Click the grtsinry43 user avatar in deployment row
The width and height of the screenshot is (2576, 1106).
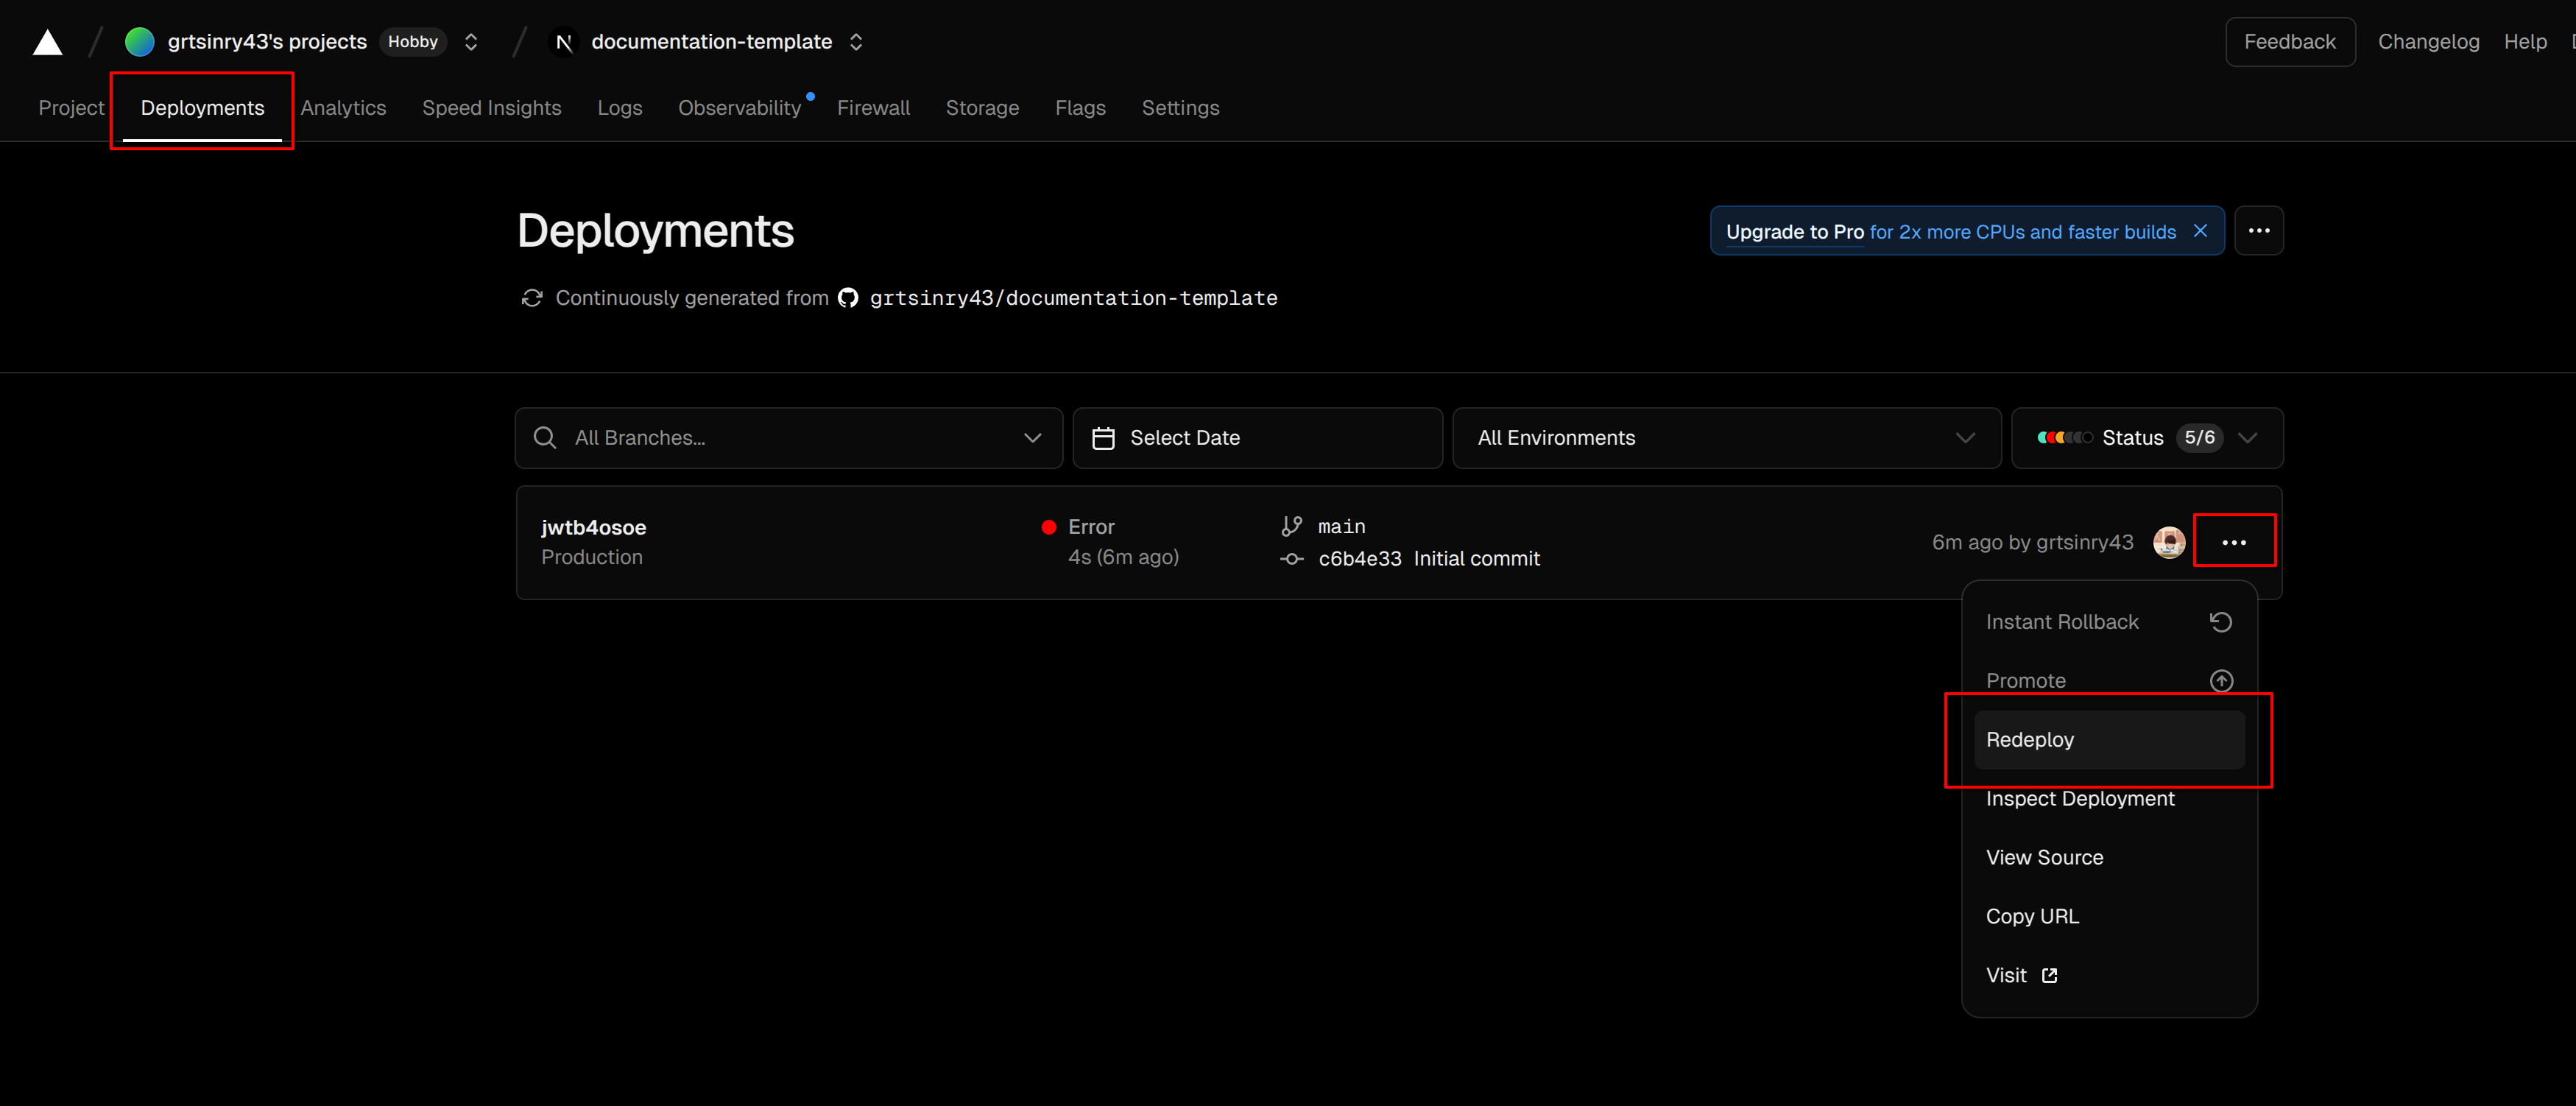[2168, 542]
